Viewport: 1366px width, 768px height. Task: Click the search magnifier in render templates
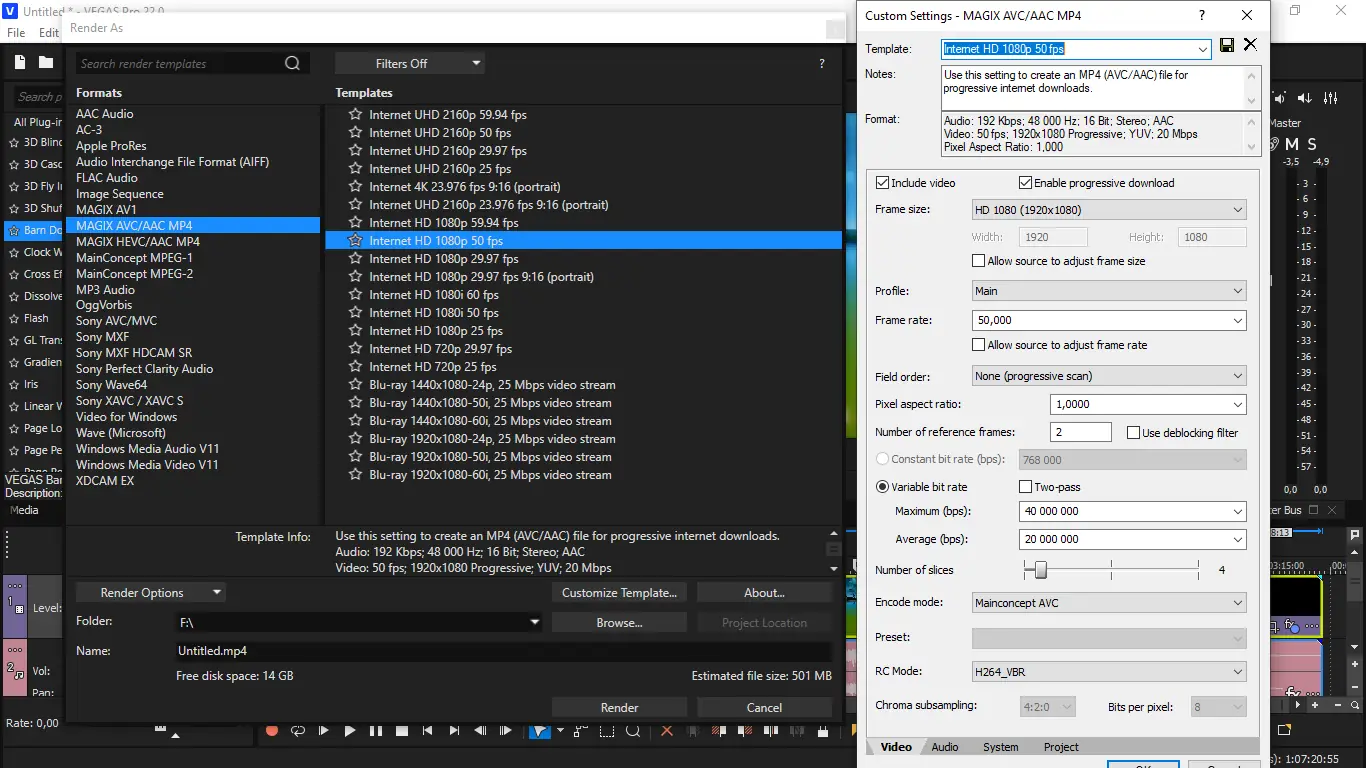[292, 63]
